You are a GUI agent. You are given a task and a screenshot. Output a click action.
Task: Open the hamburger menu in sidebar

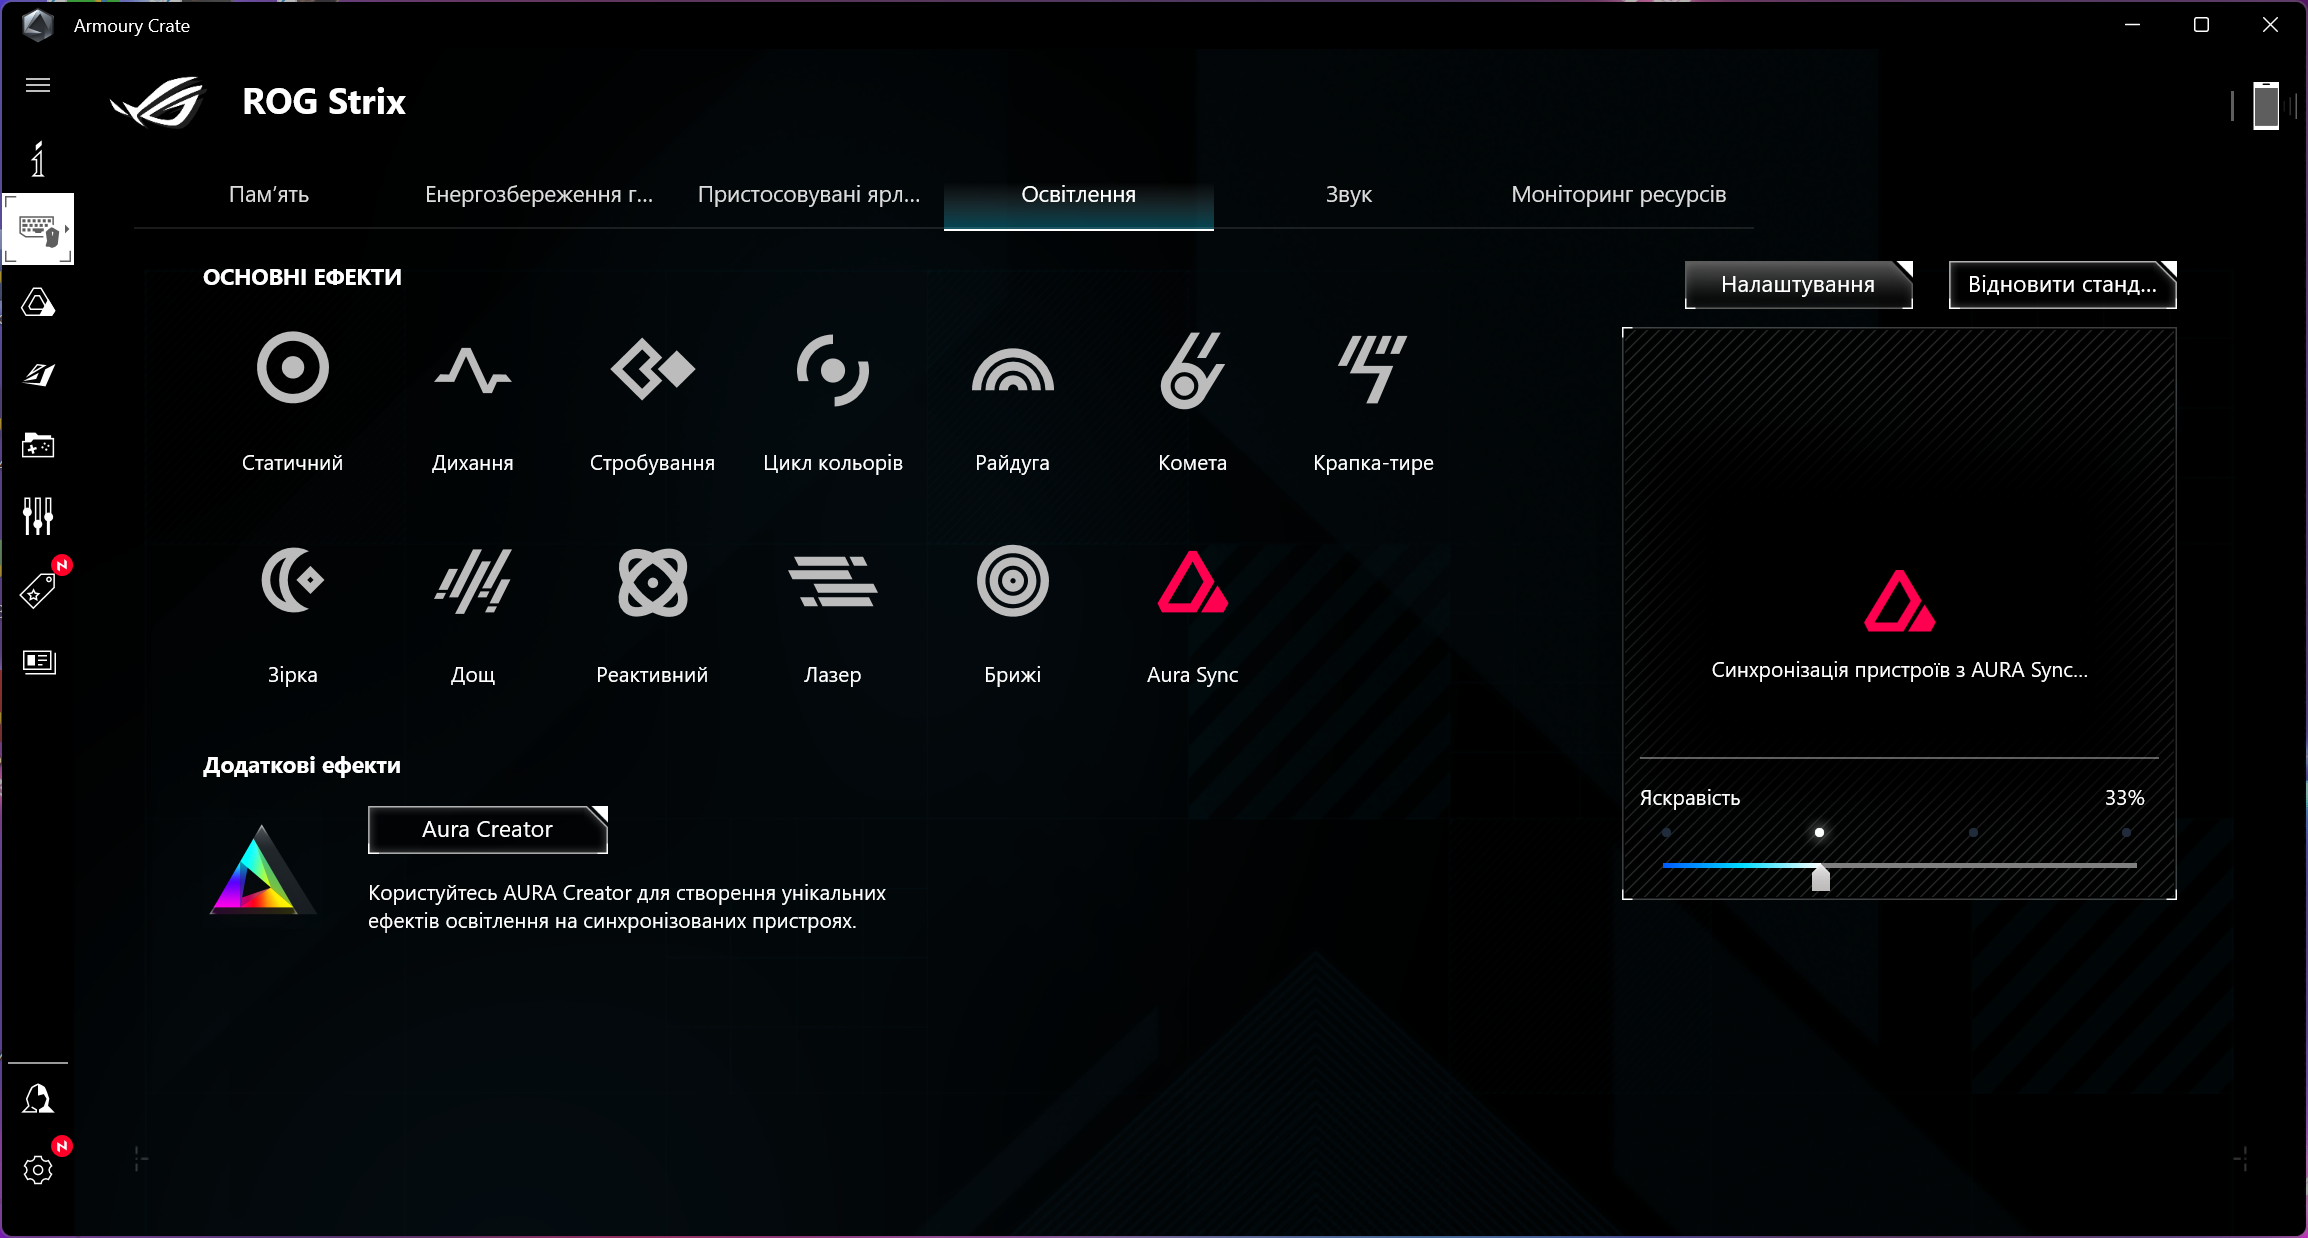coord(38,85)
